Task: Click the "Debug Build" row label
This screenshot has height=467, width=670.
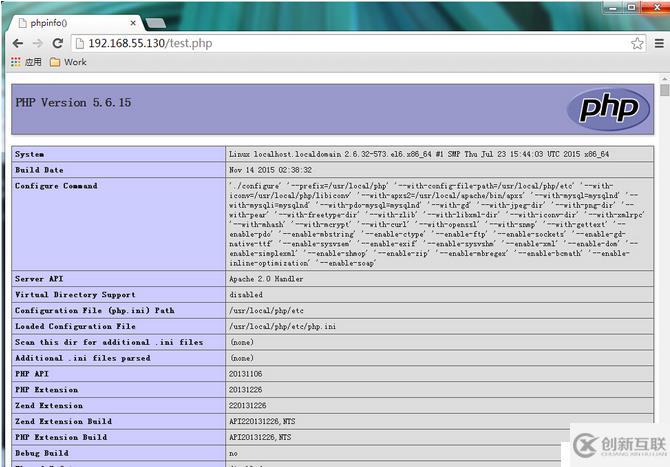Action: [41, 453]
